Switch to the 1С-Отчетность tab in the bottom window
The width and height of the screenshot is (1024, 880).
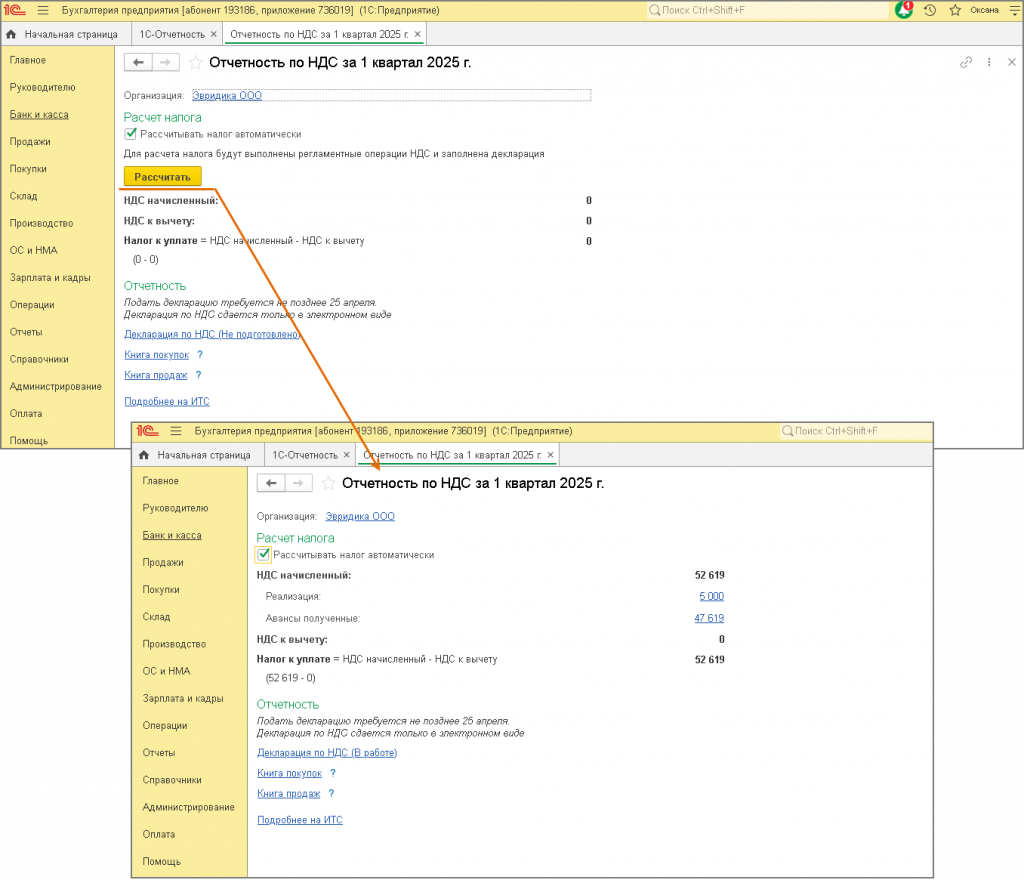(x=305, y=455)
